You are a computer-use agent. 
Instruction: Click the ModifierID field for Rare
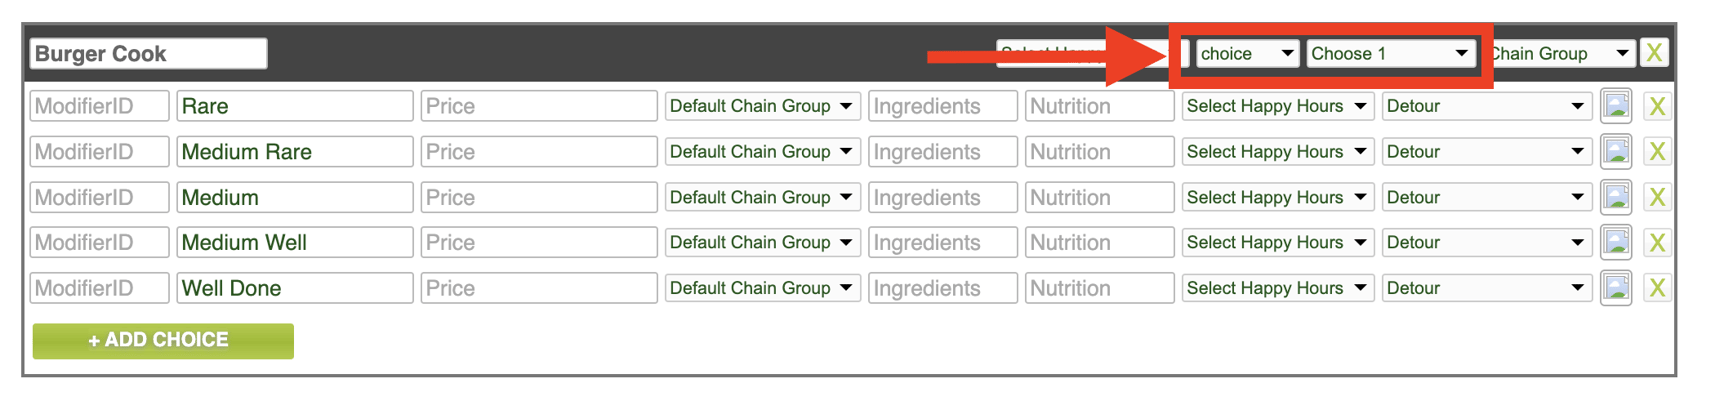pos(99,106)
